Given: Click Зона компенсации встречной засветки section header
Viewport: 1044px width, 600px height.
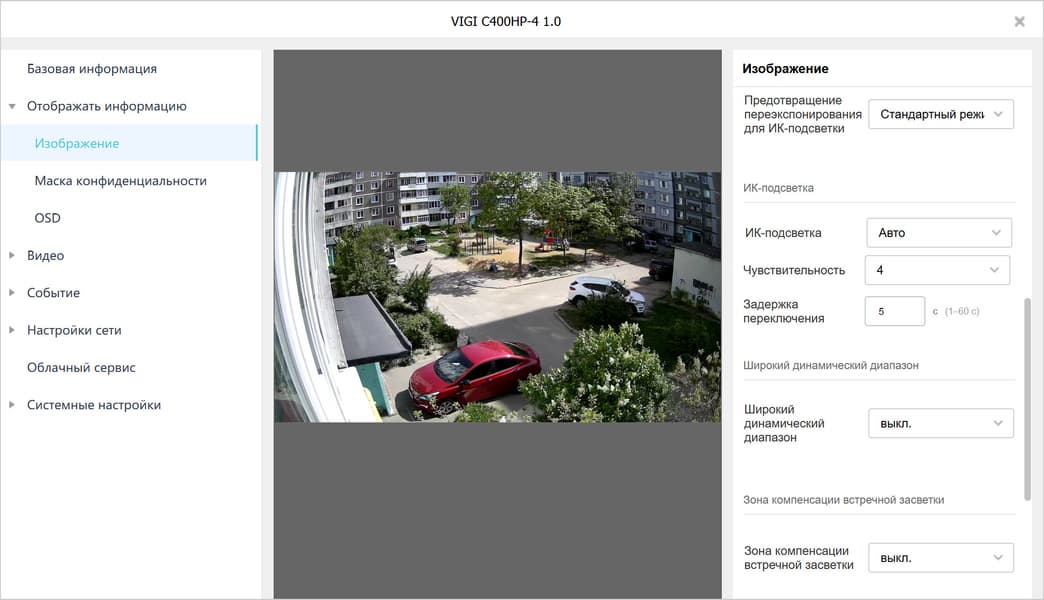Looking at the screenshot, I should pyautogui.click(x=844, y=499).
